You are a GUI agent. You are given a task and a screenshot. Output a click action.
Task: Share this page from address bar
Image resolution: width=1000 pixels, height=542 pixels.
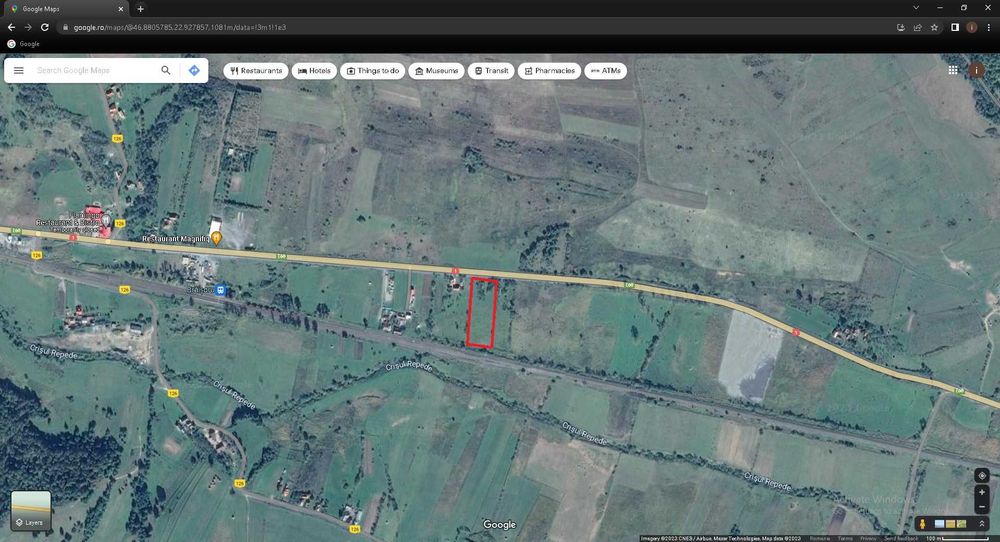(917, 27)
